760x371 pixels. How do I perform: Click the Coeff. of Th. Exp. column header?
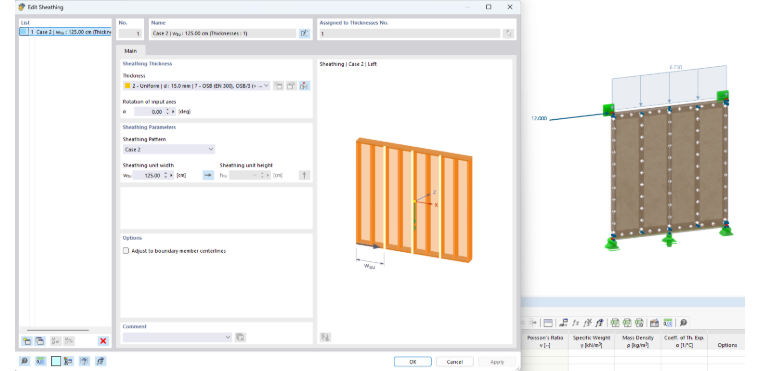click(684, 341)
